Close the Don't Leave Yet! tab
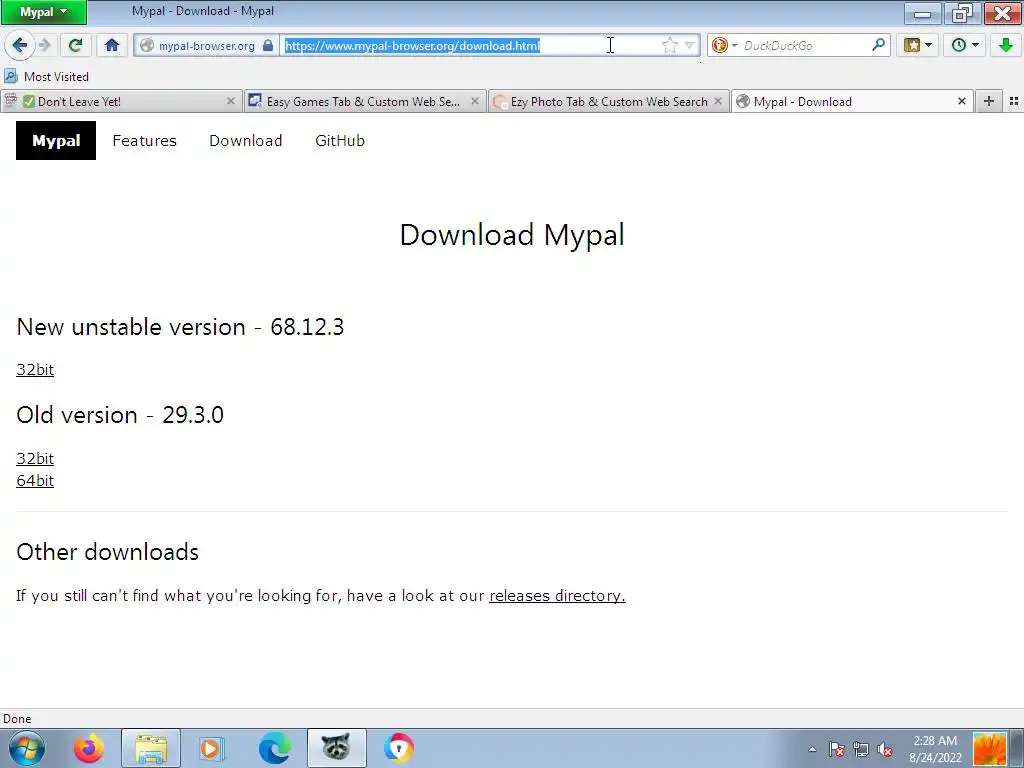 (231, 101)
